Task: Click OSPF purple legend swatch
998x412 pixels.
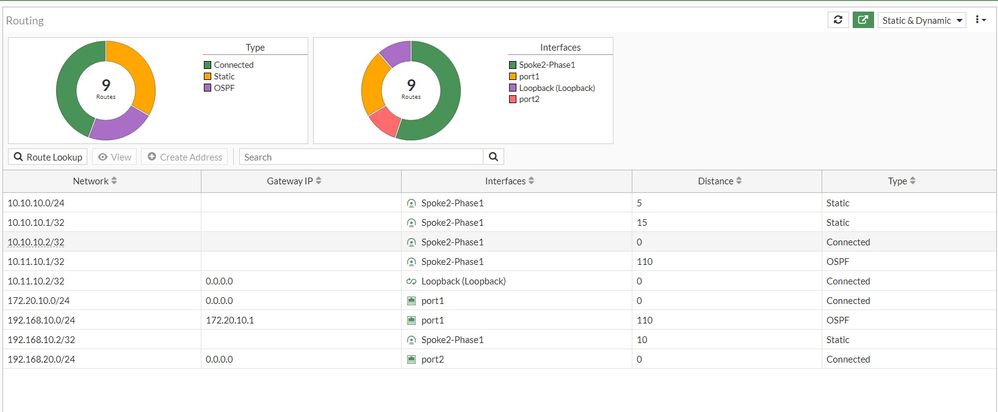Action: click(207, 88)
